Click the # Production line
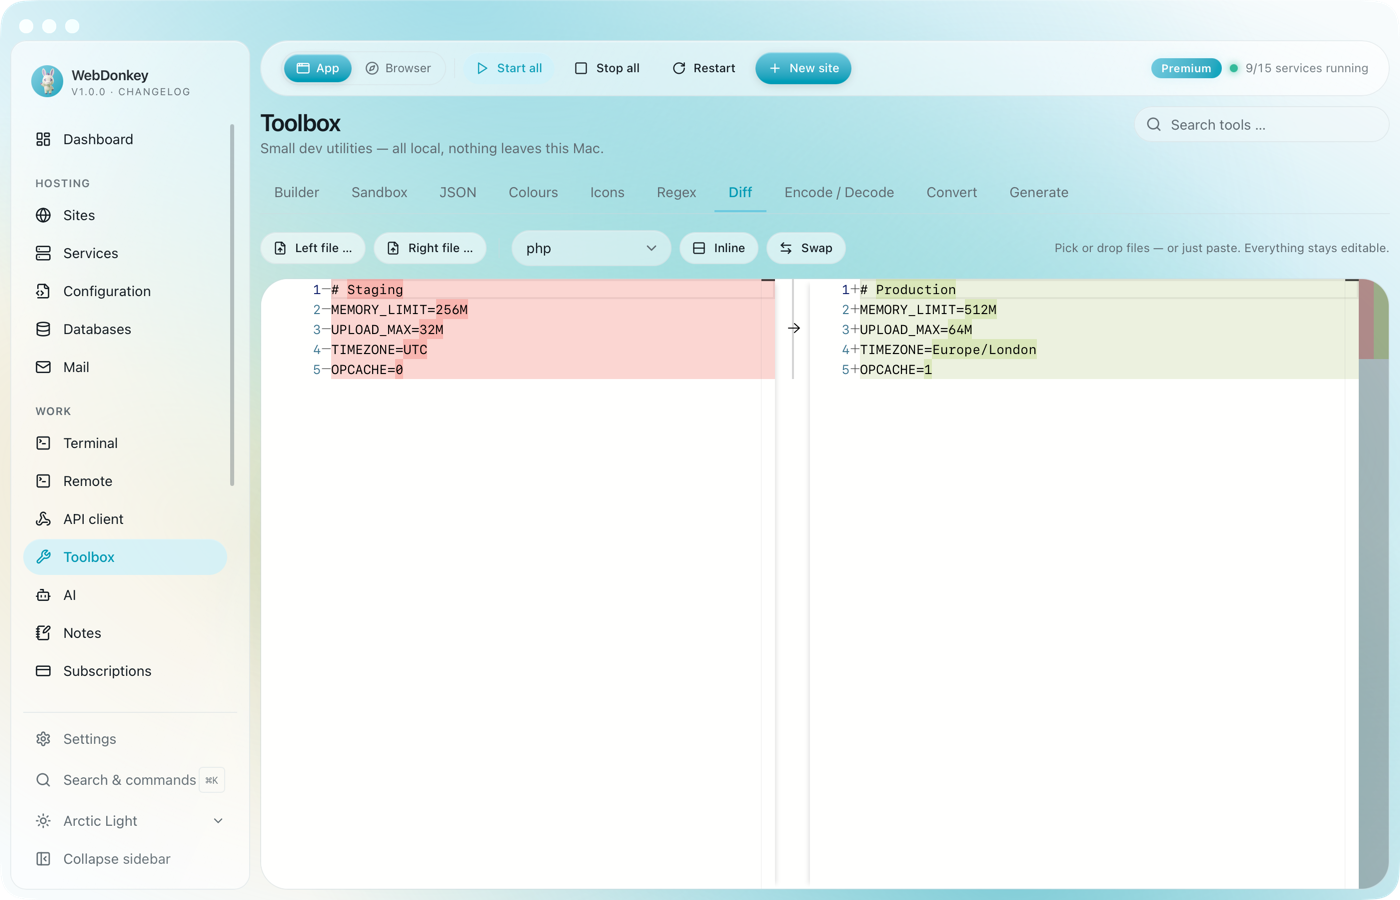Image resolution: width=1400 pixels, height=900 pixels. [908, 290]
